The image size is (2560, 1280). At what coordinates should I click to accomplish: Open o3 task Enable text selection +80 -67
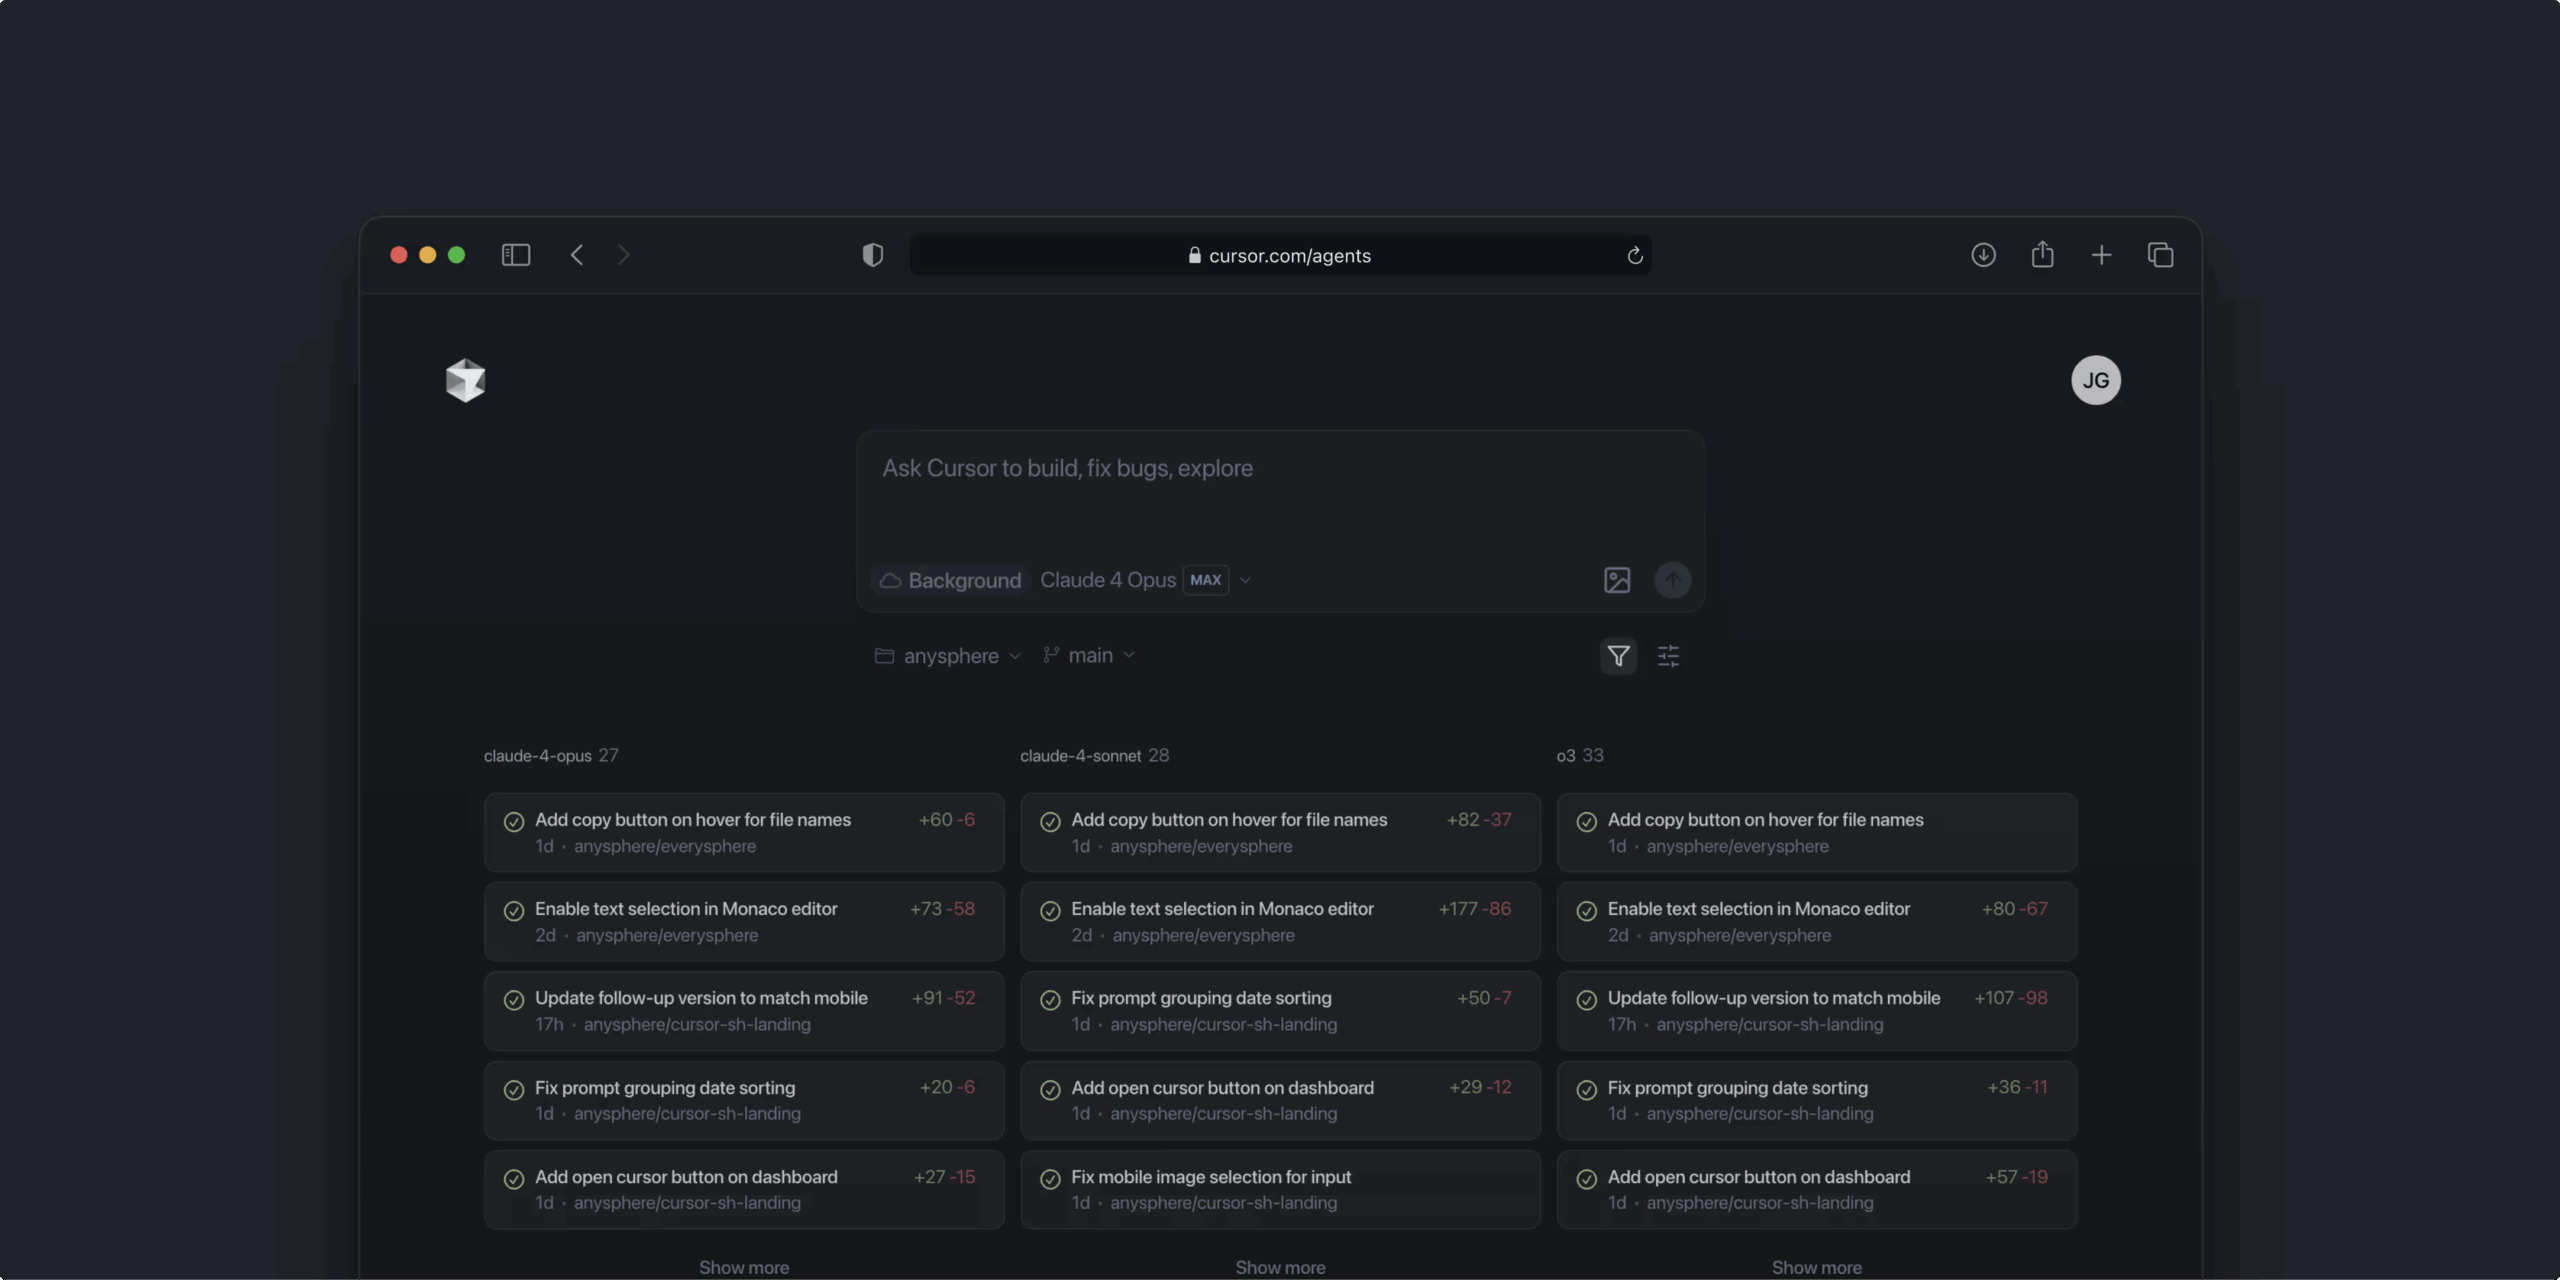[1816, 921]
